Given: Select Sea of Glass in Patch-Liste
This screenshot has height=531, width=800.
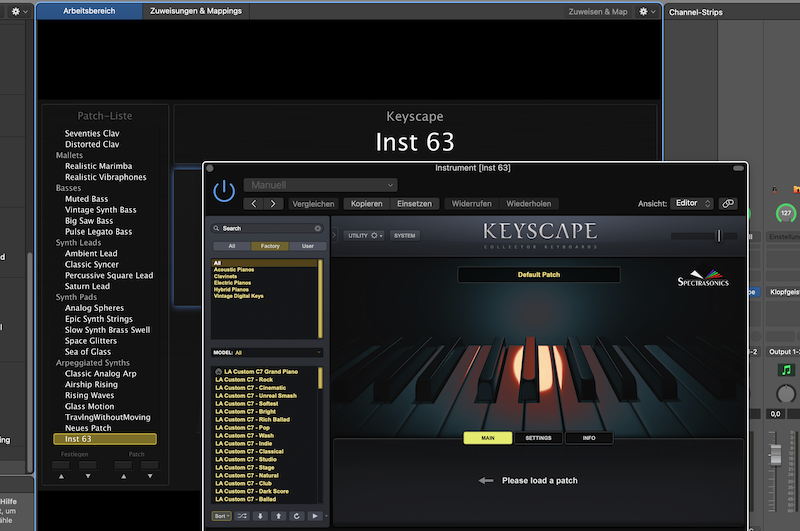Looking at the screenshot, I should click(88, 351).
